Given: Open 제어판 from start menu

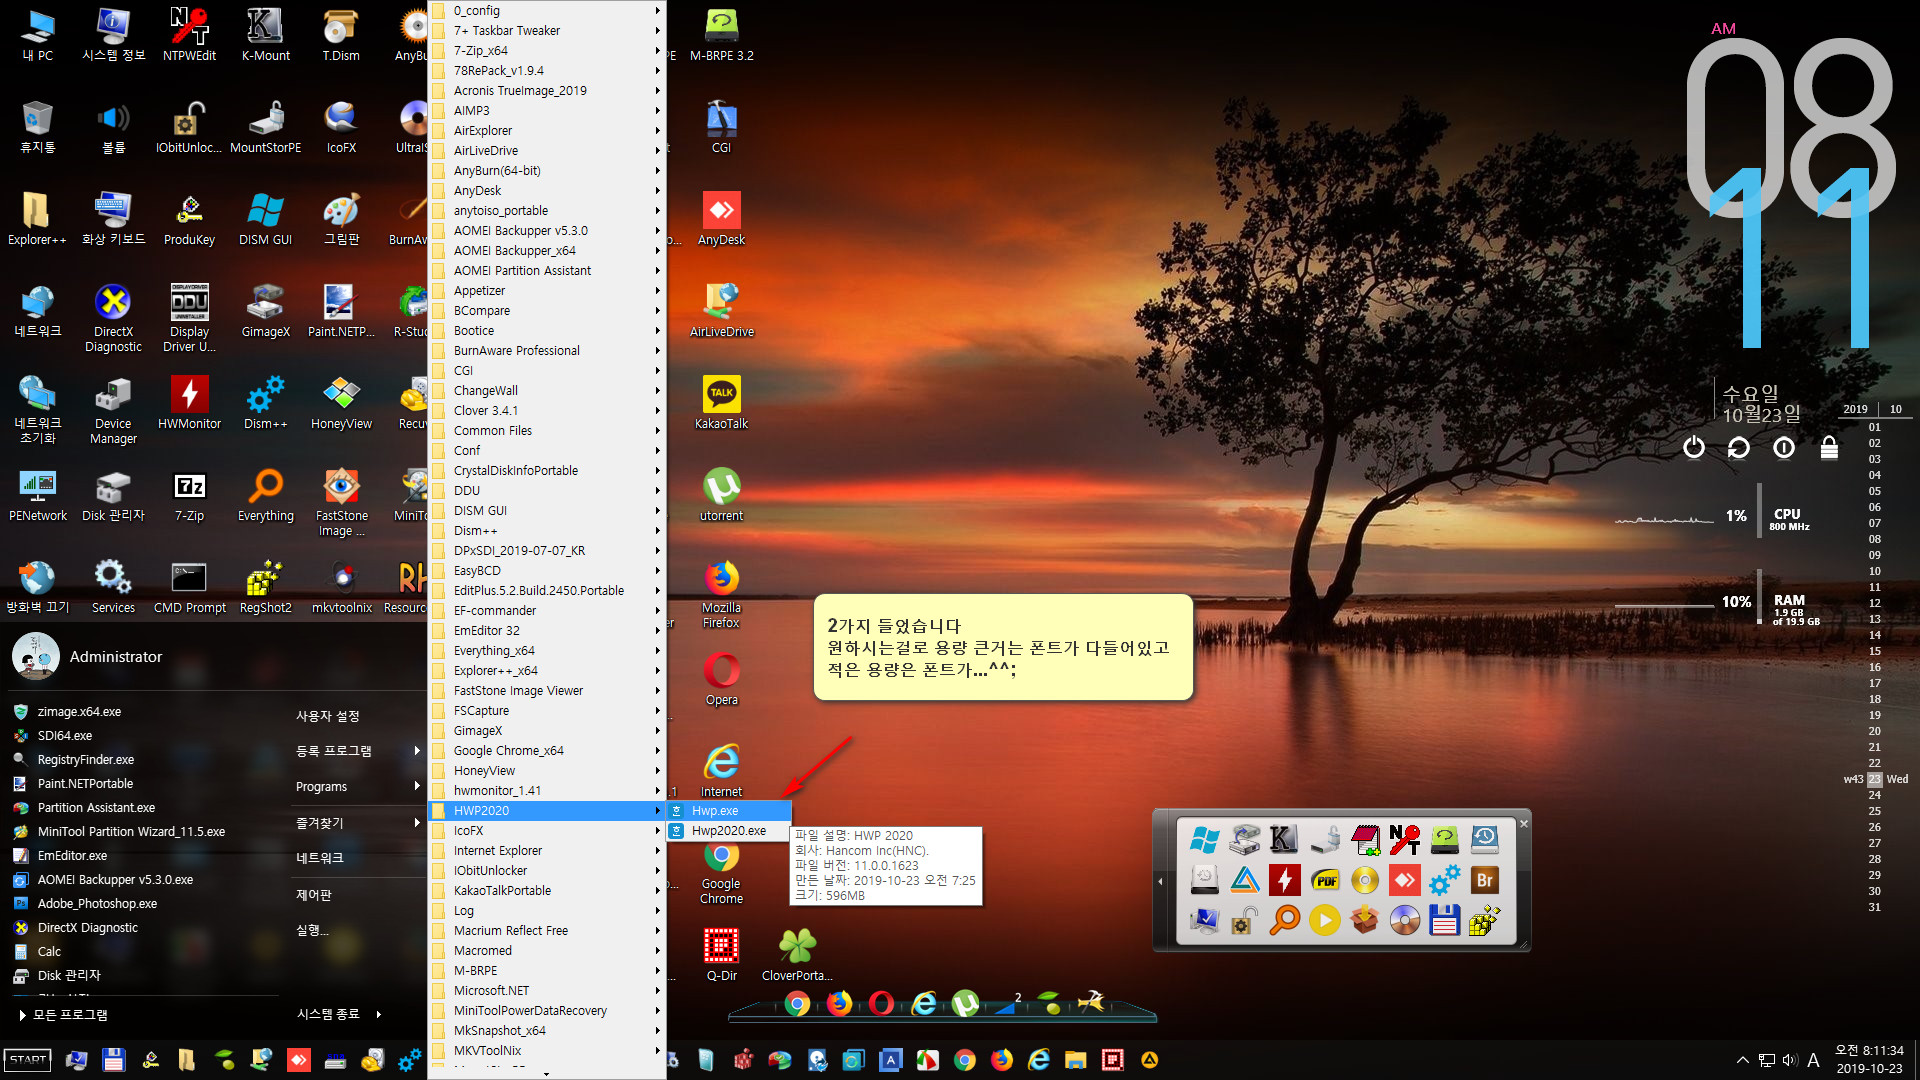Looking at the screenshot, I should coord(313,894).
